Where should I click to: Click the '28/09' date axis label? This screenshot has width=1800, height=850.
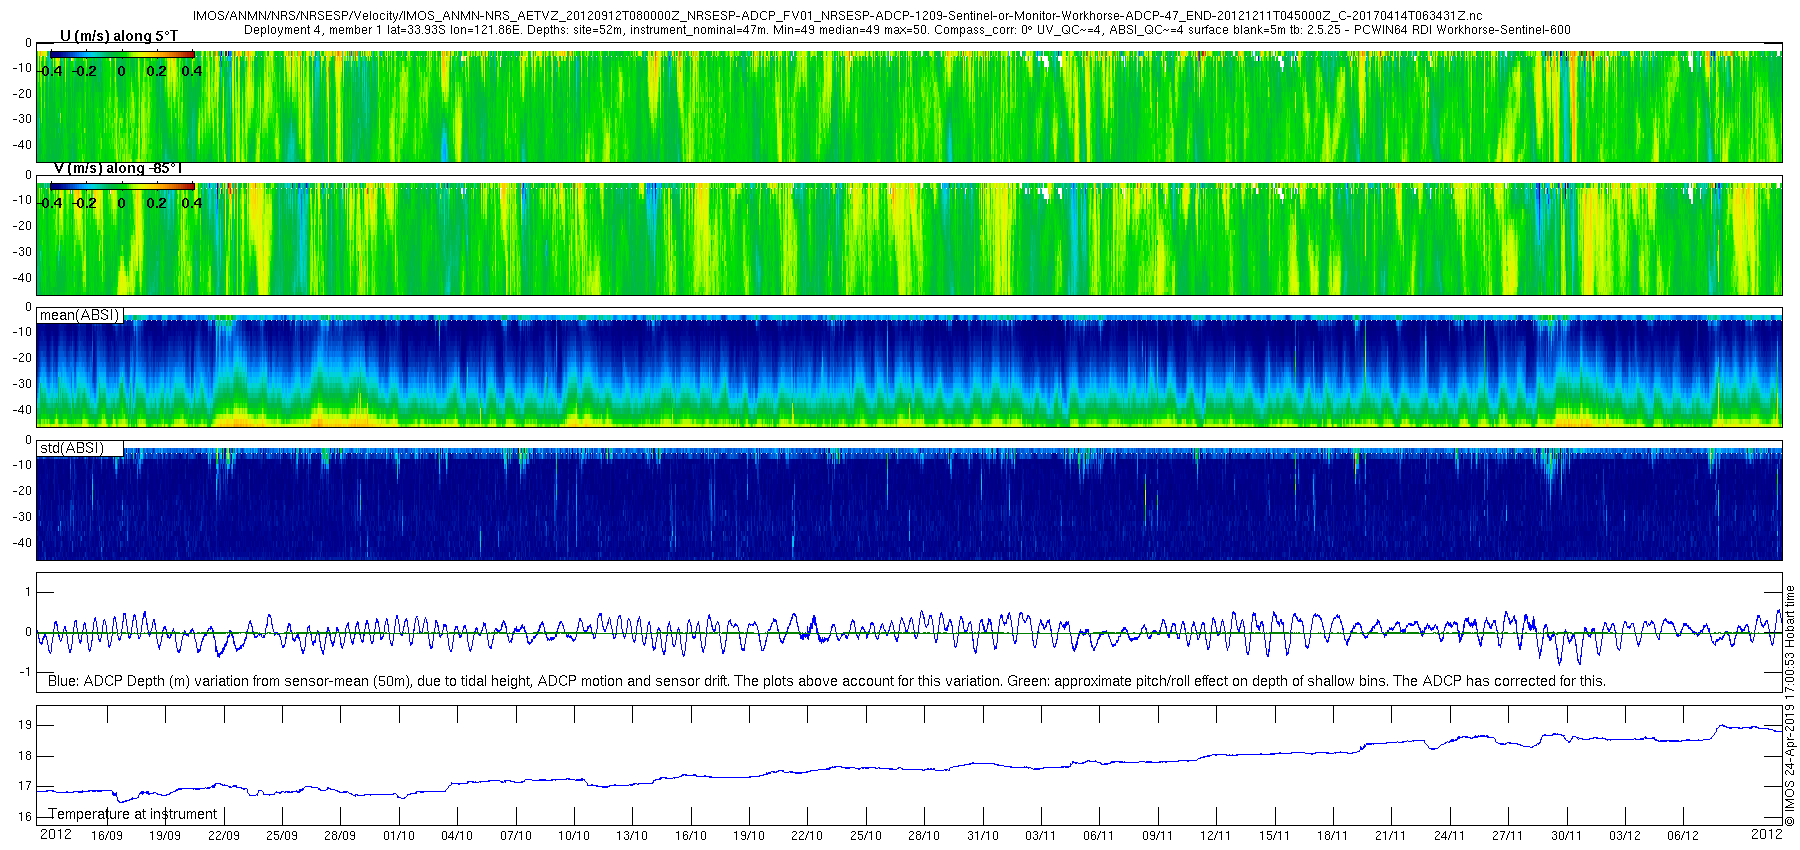point(340,836)
